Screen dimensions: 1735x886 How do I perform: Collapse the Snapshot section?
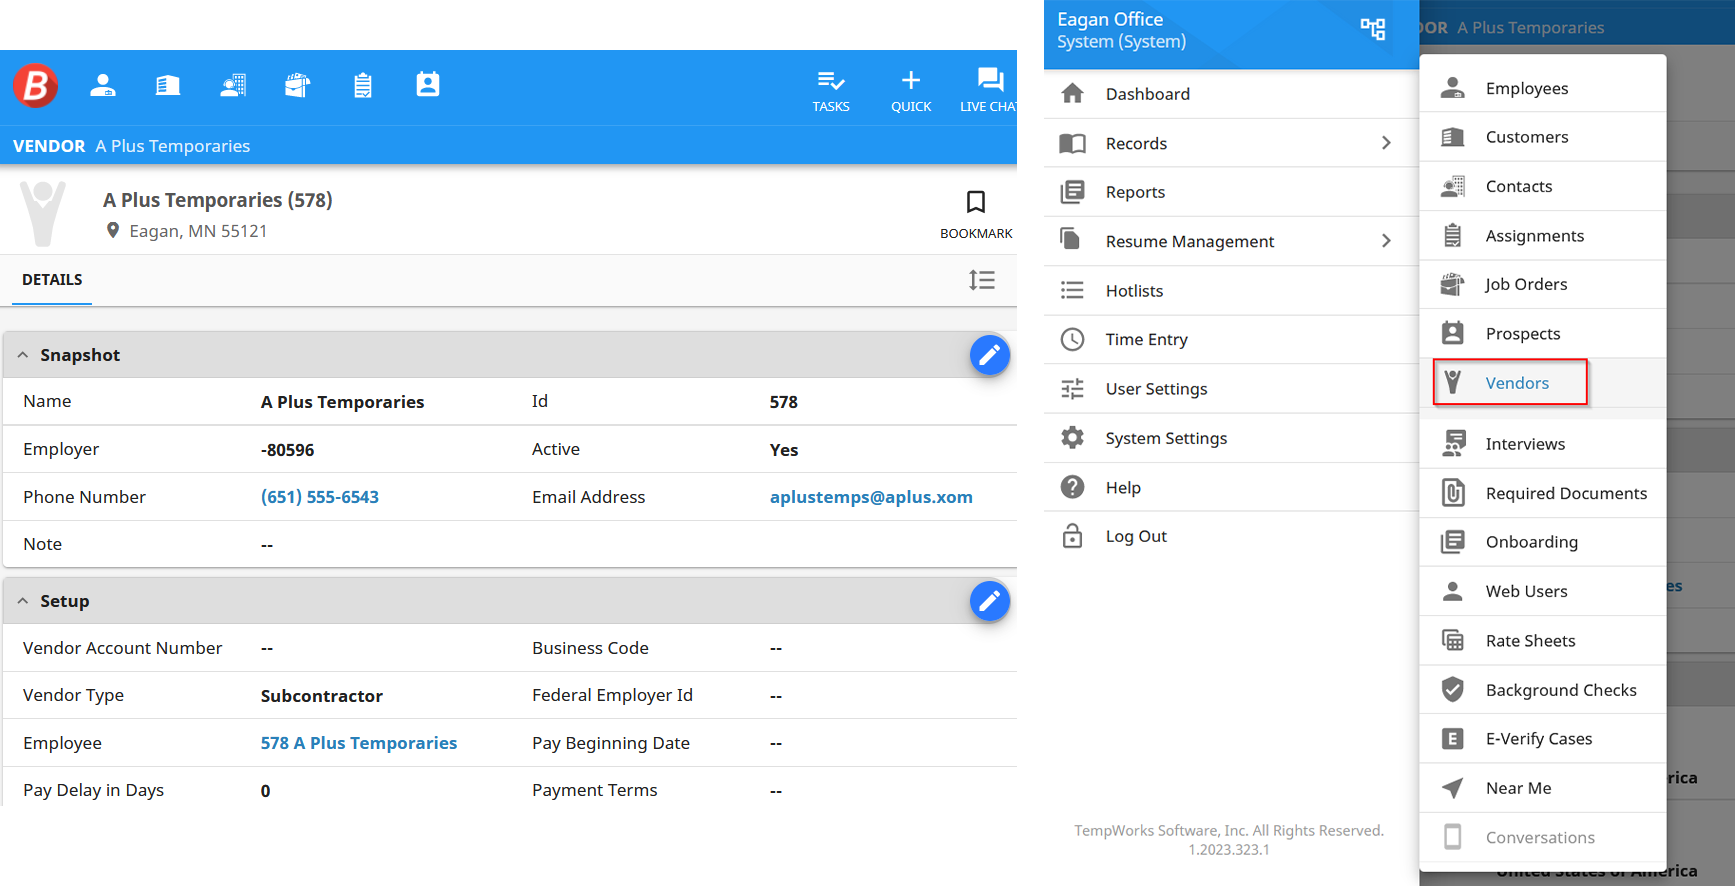click(23, 355)
